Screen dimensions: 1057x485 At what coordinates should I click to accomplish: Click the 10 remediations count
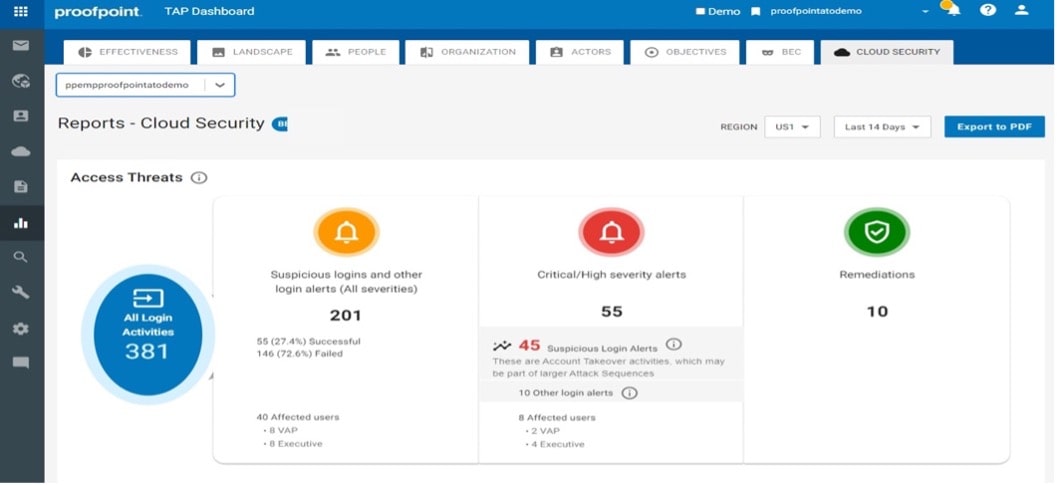(877, 312)
